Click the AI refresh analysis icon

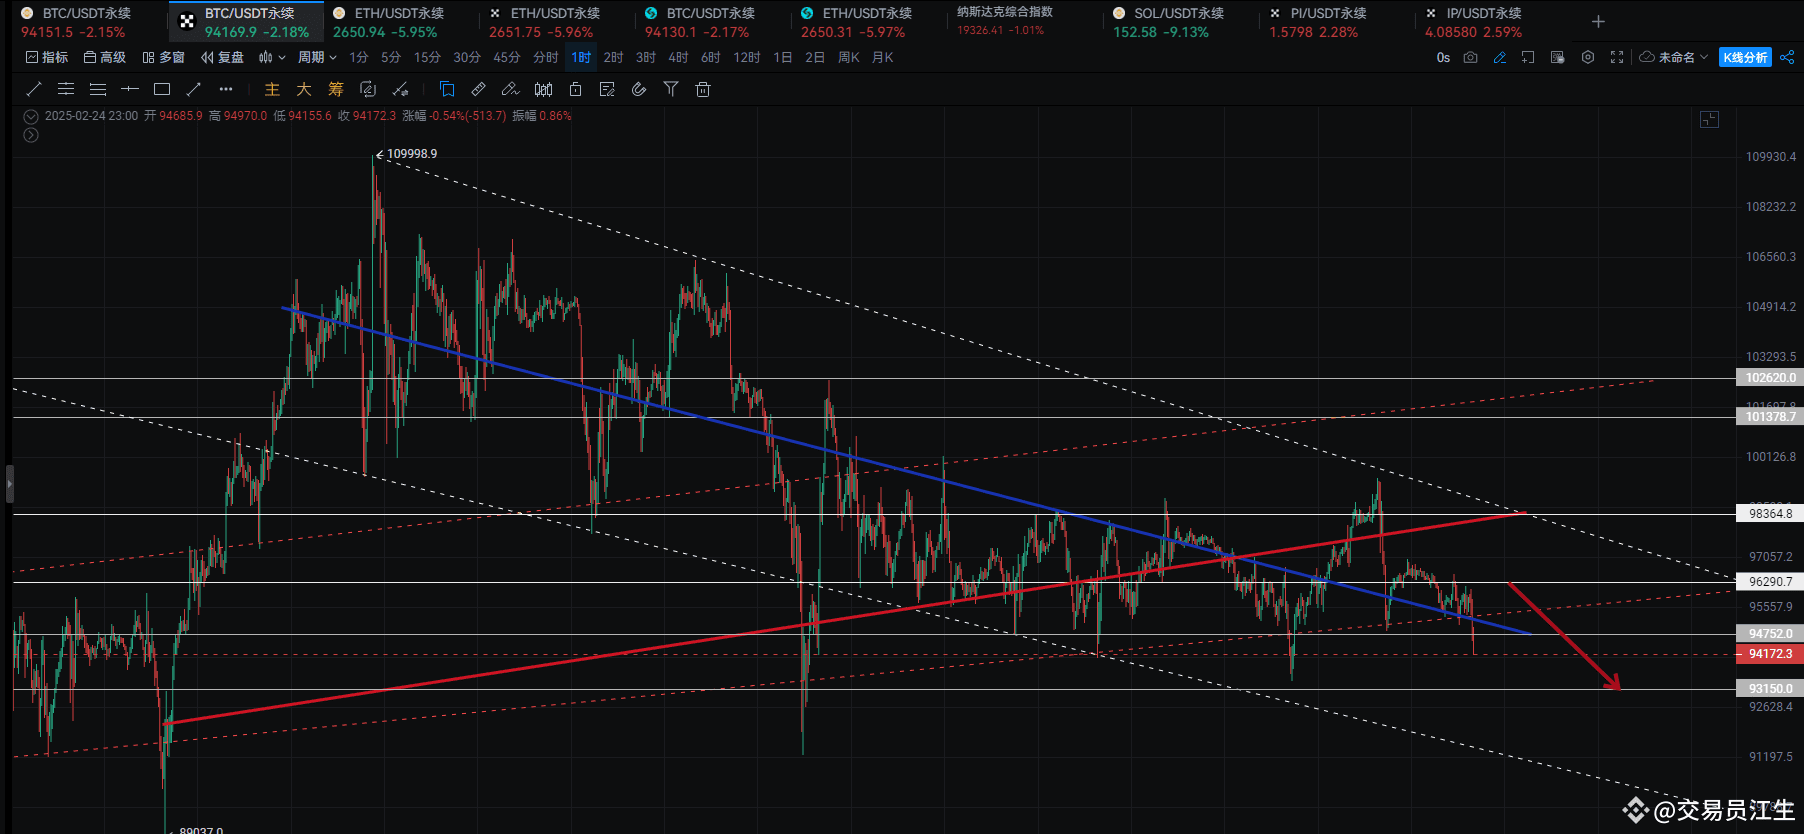click(x=368, y=89)
